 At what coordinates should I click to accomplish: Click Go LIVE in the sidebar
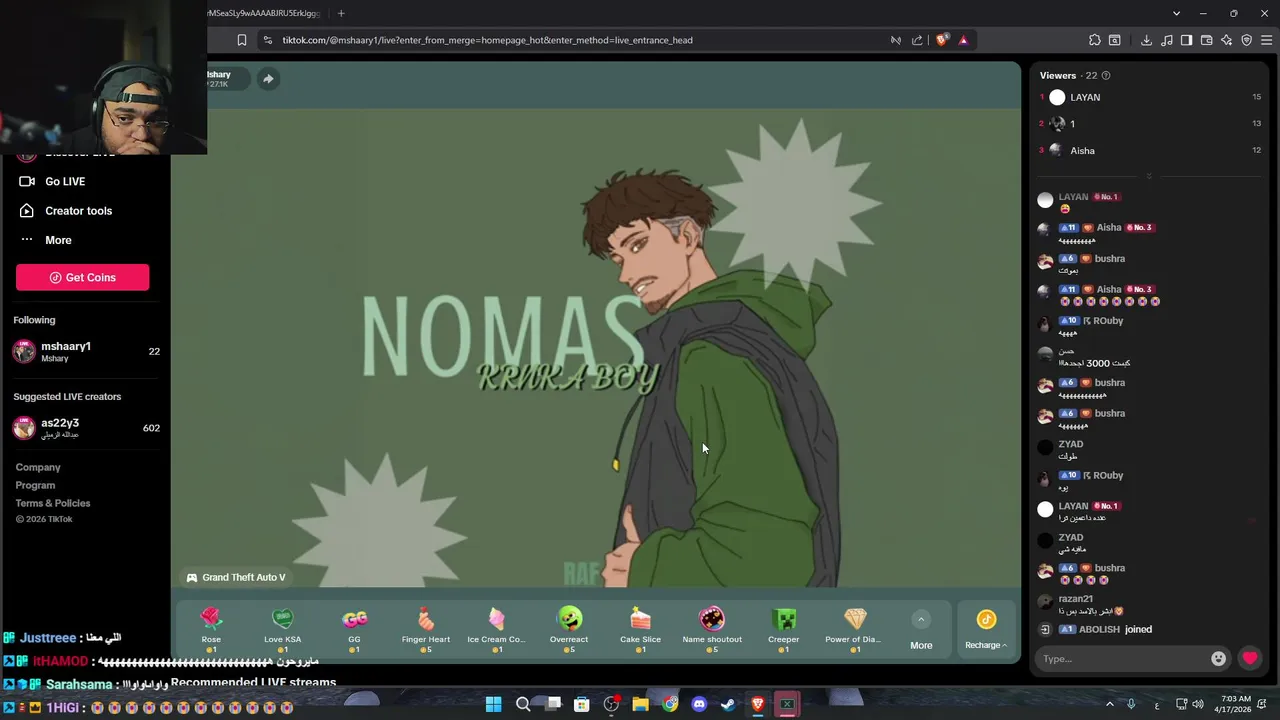[x=65, y=181]
